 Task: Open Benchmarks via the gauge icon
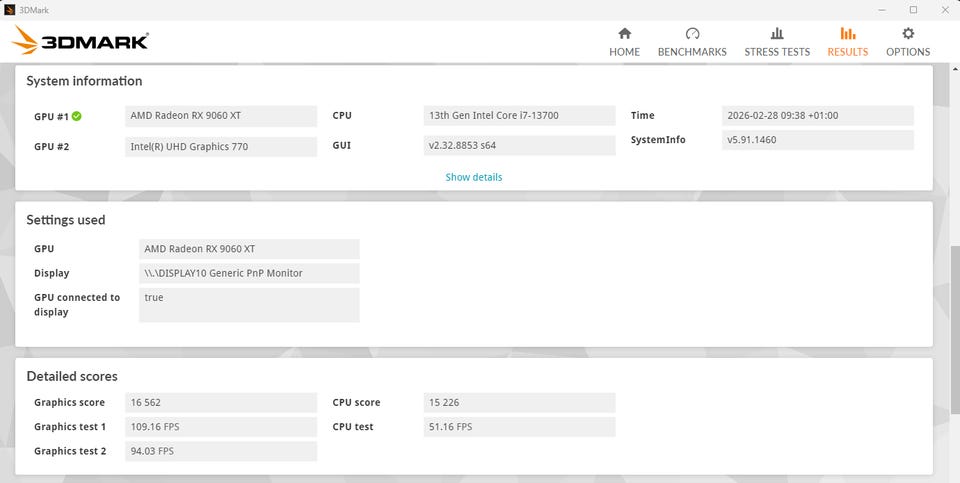692,33
